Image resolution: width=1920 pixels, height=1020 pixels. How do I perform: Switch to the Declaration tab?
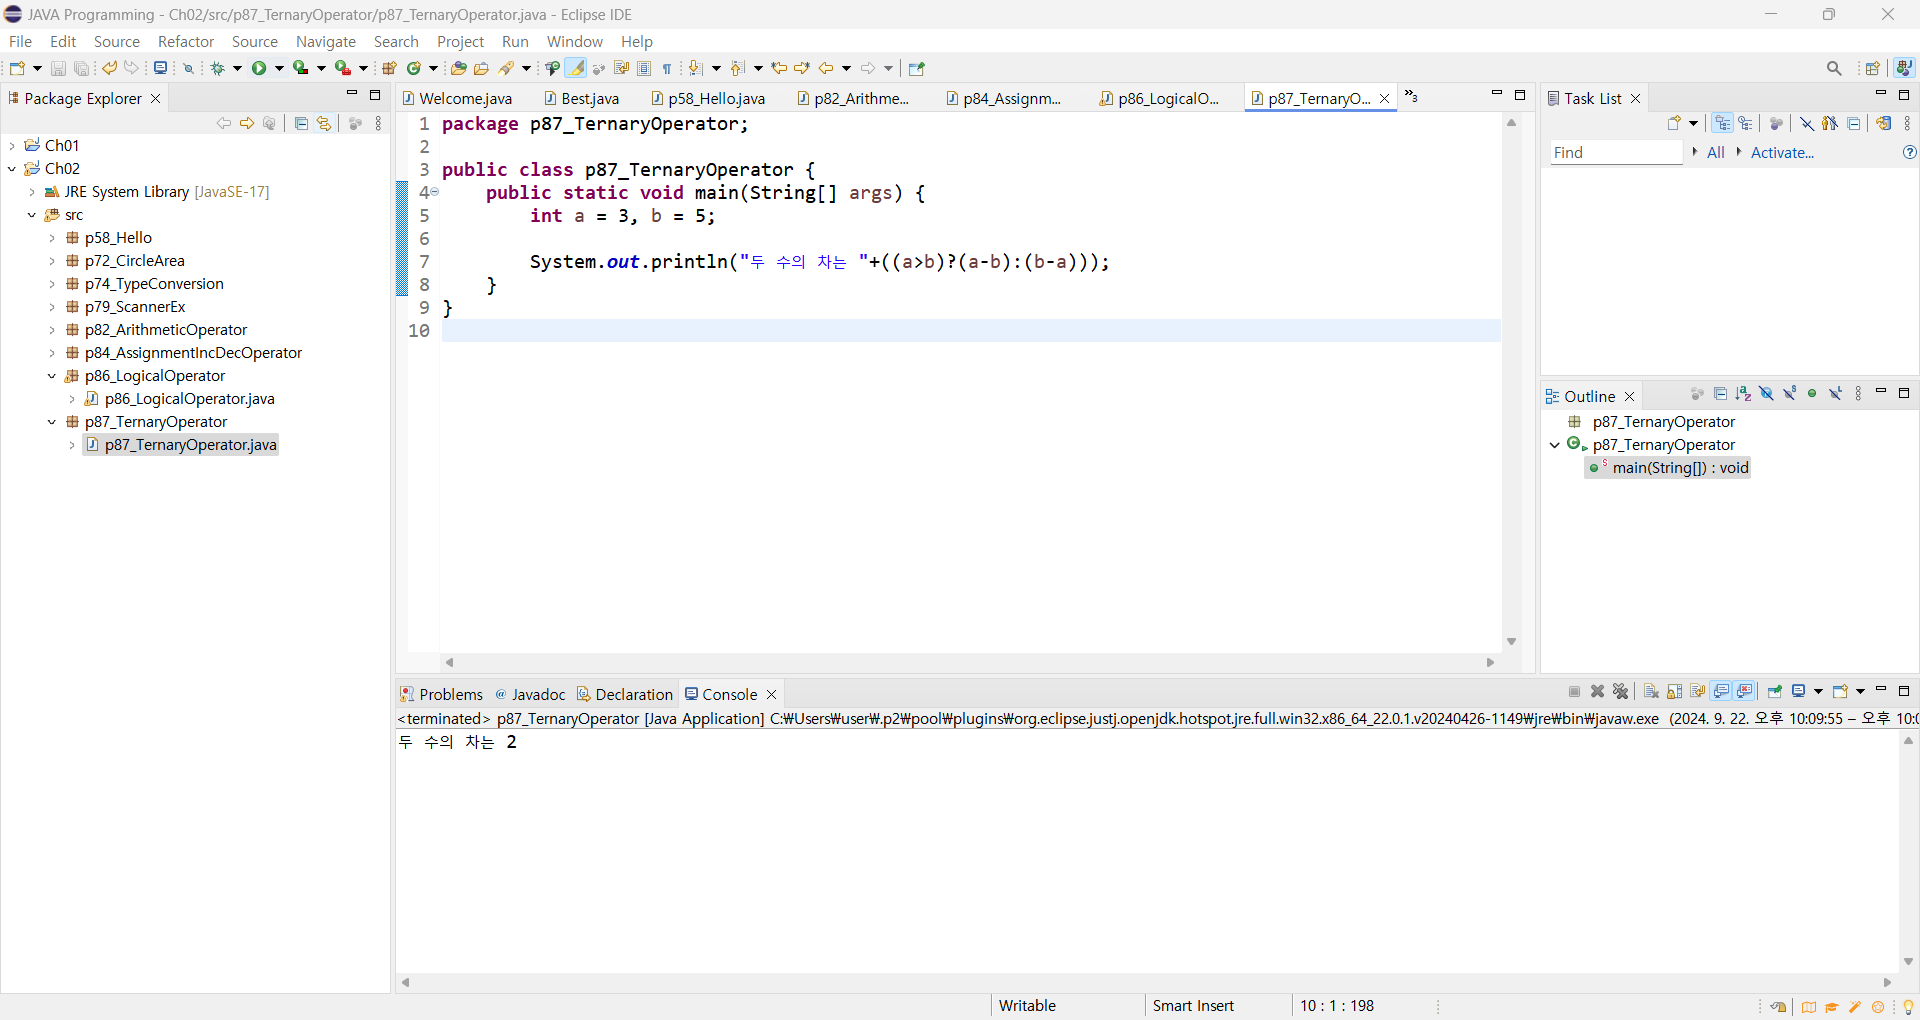point(625,694)
